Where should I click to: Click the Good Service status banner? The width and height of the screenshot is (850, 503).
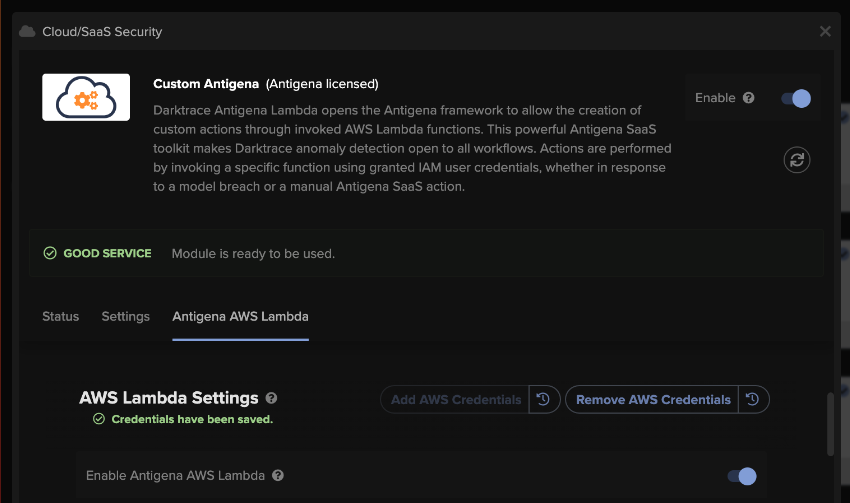426,253
